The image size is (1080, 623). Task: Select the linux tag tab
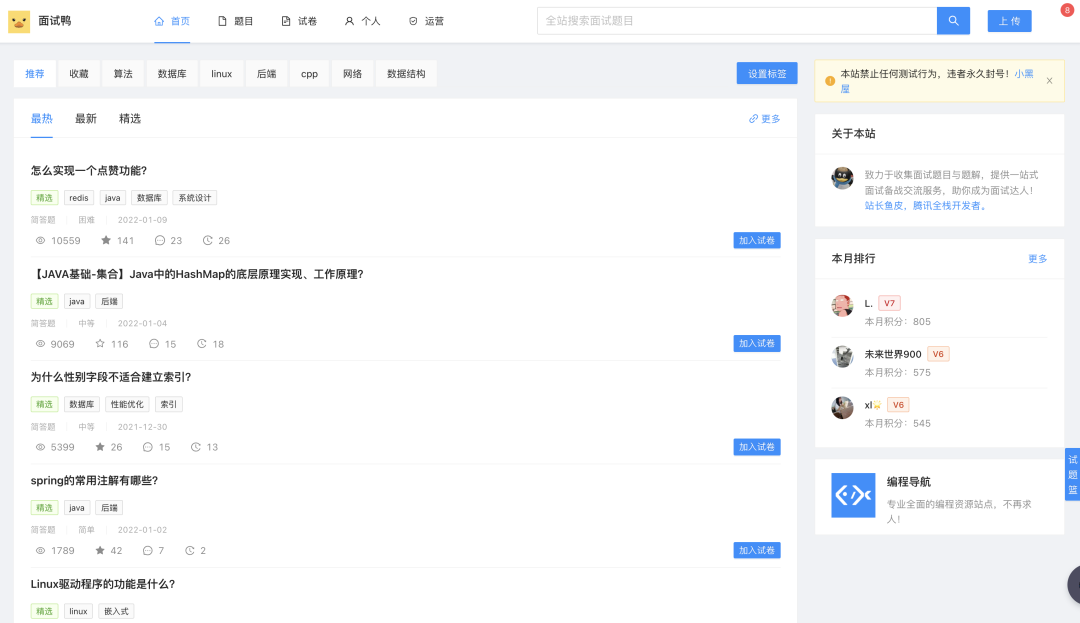(222, 74)
